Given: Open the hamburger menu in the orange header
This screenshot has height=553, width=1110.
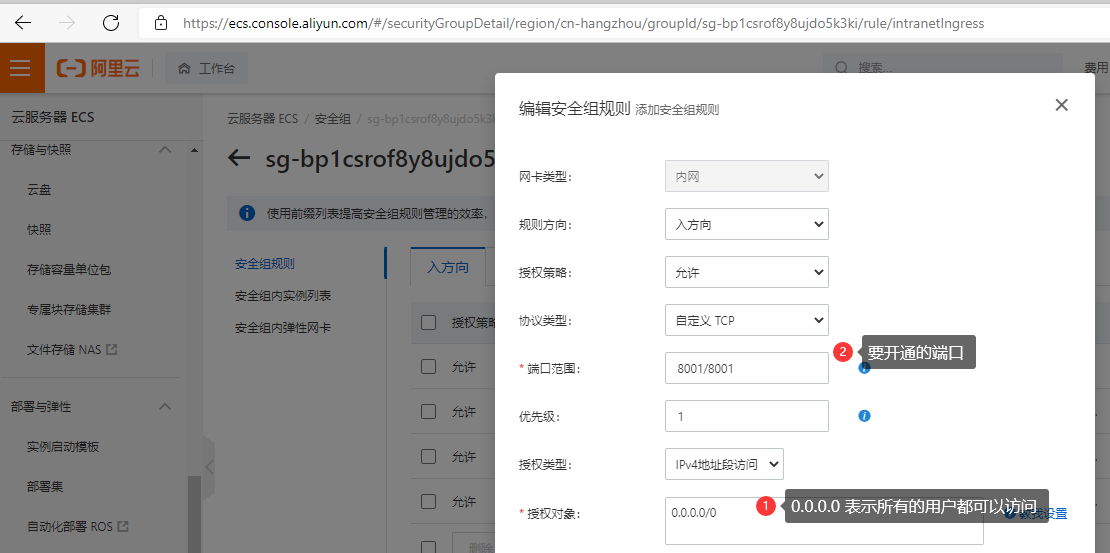Looking at the screenshot, I should [21, 68].
